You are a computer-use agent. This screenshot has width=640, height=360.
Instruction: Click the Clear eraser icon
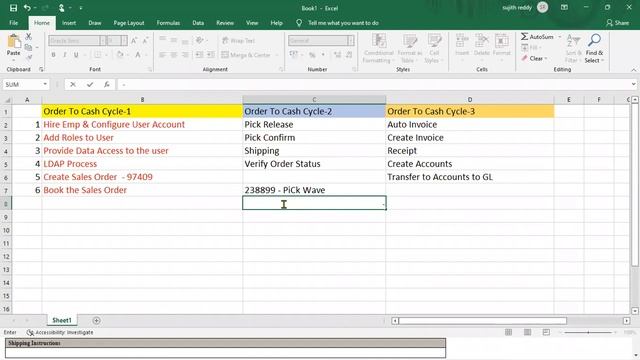524,58
